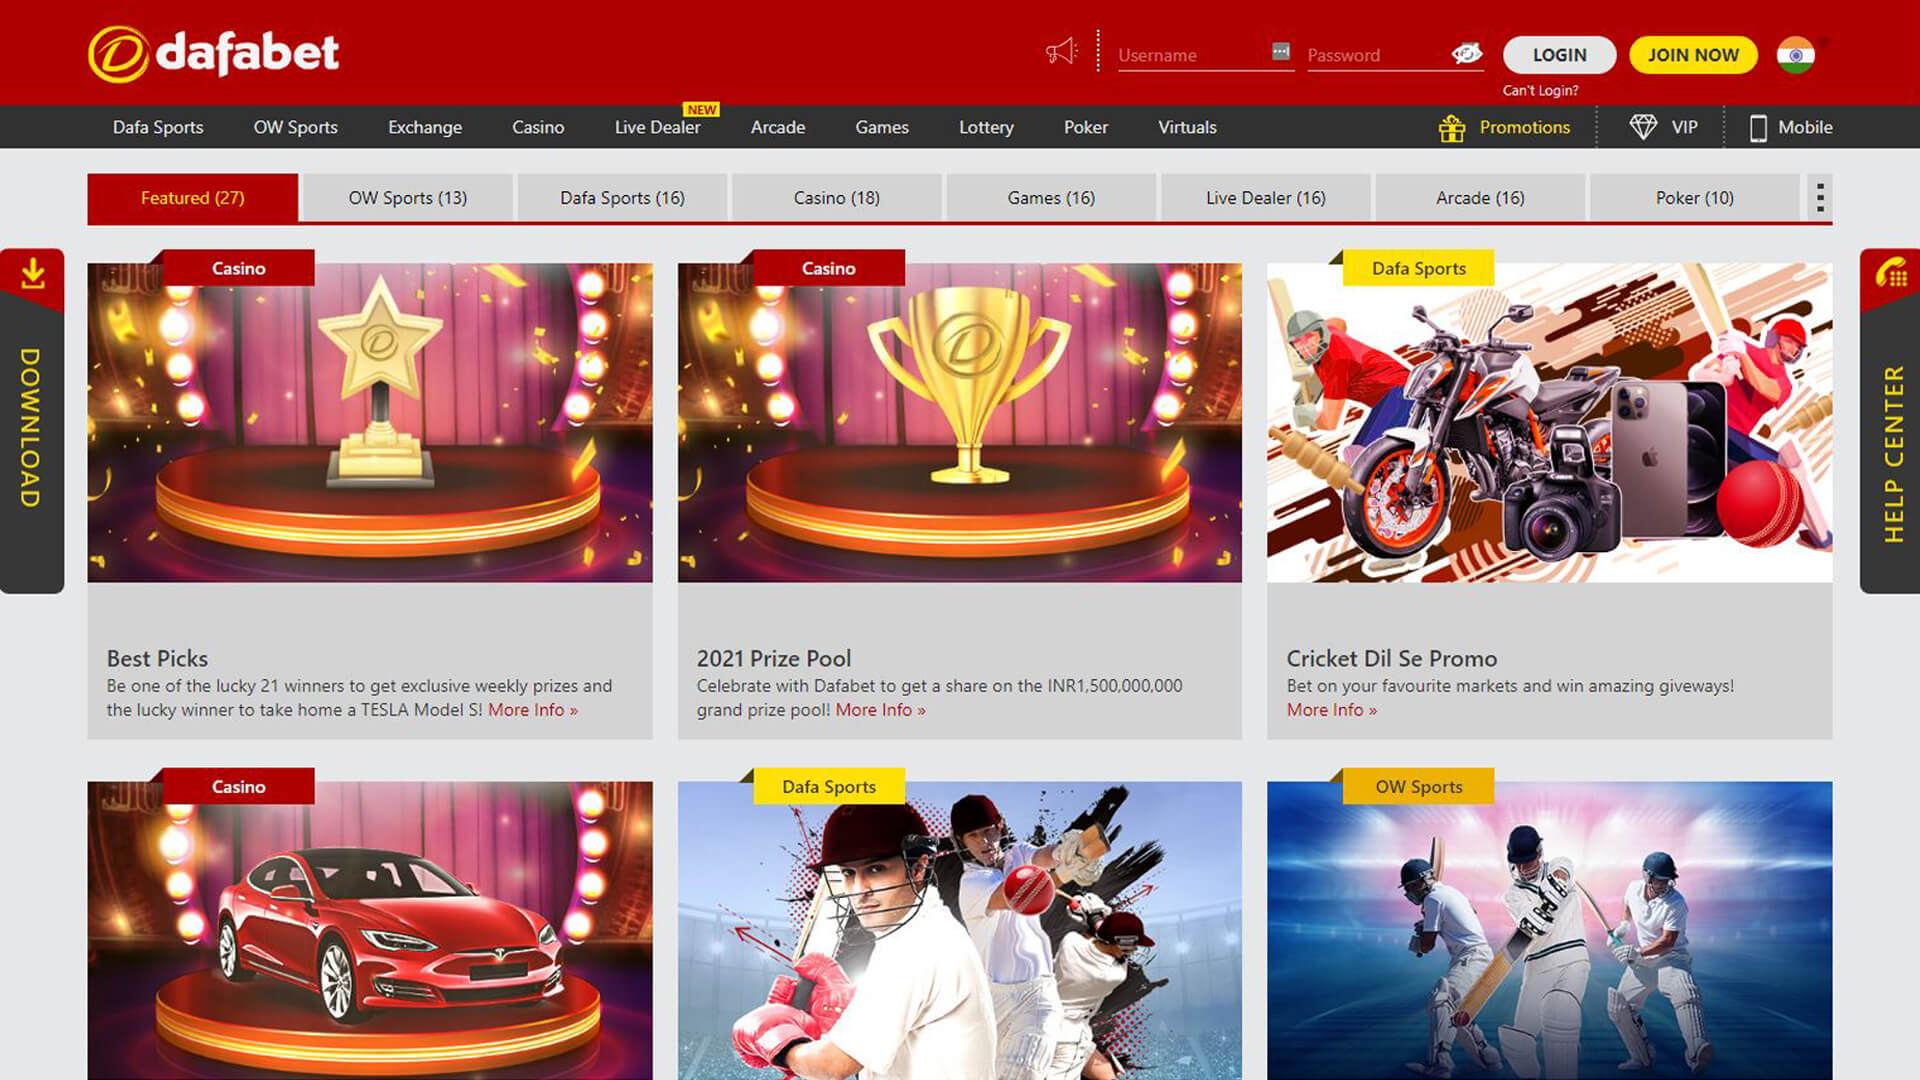Screen dimensions: 1920x1080
Task: Open the India flag language selector
Action: [x=1796, y=55]
